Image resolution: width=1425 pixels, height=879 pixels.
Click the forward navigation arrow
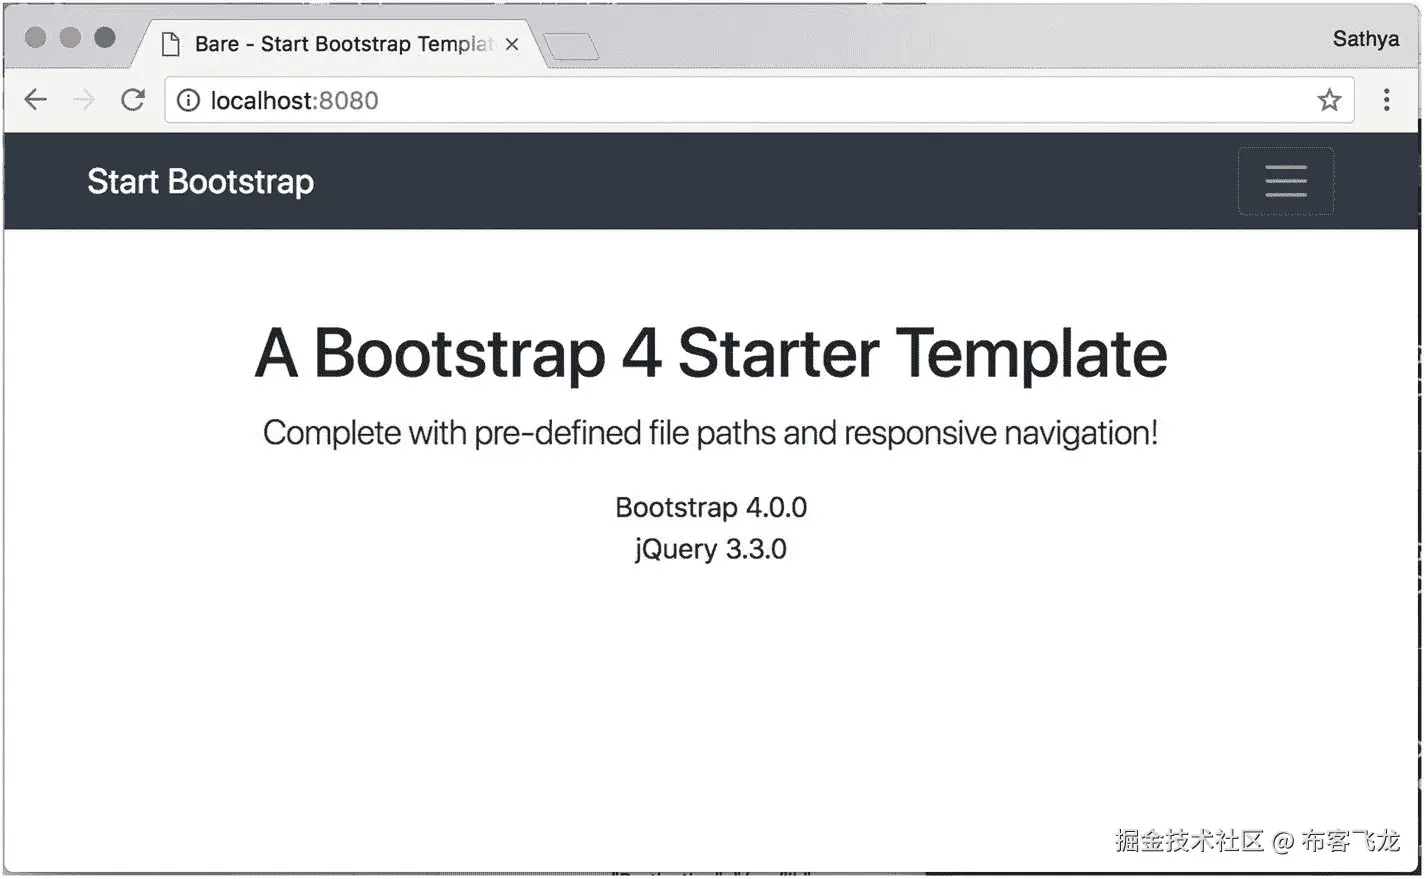[84, 100]
